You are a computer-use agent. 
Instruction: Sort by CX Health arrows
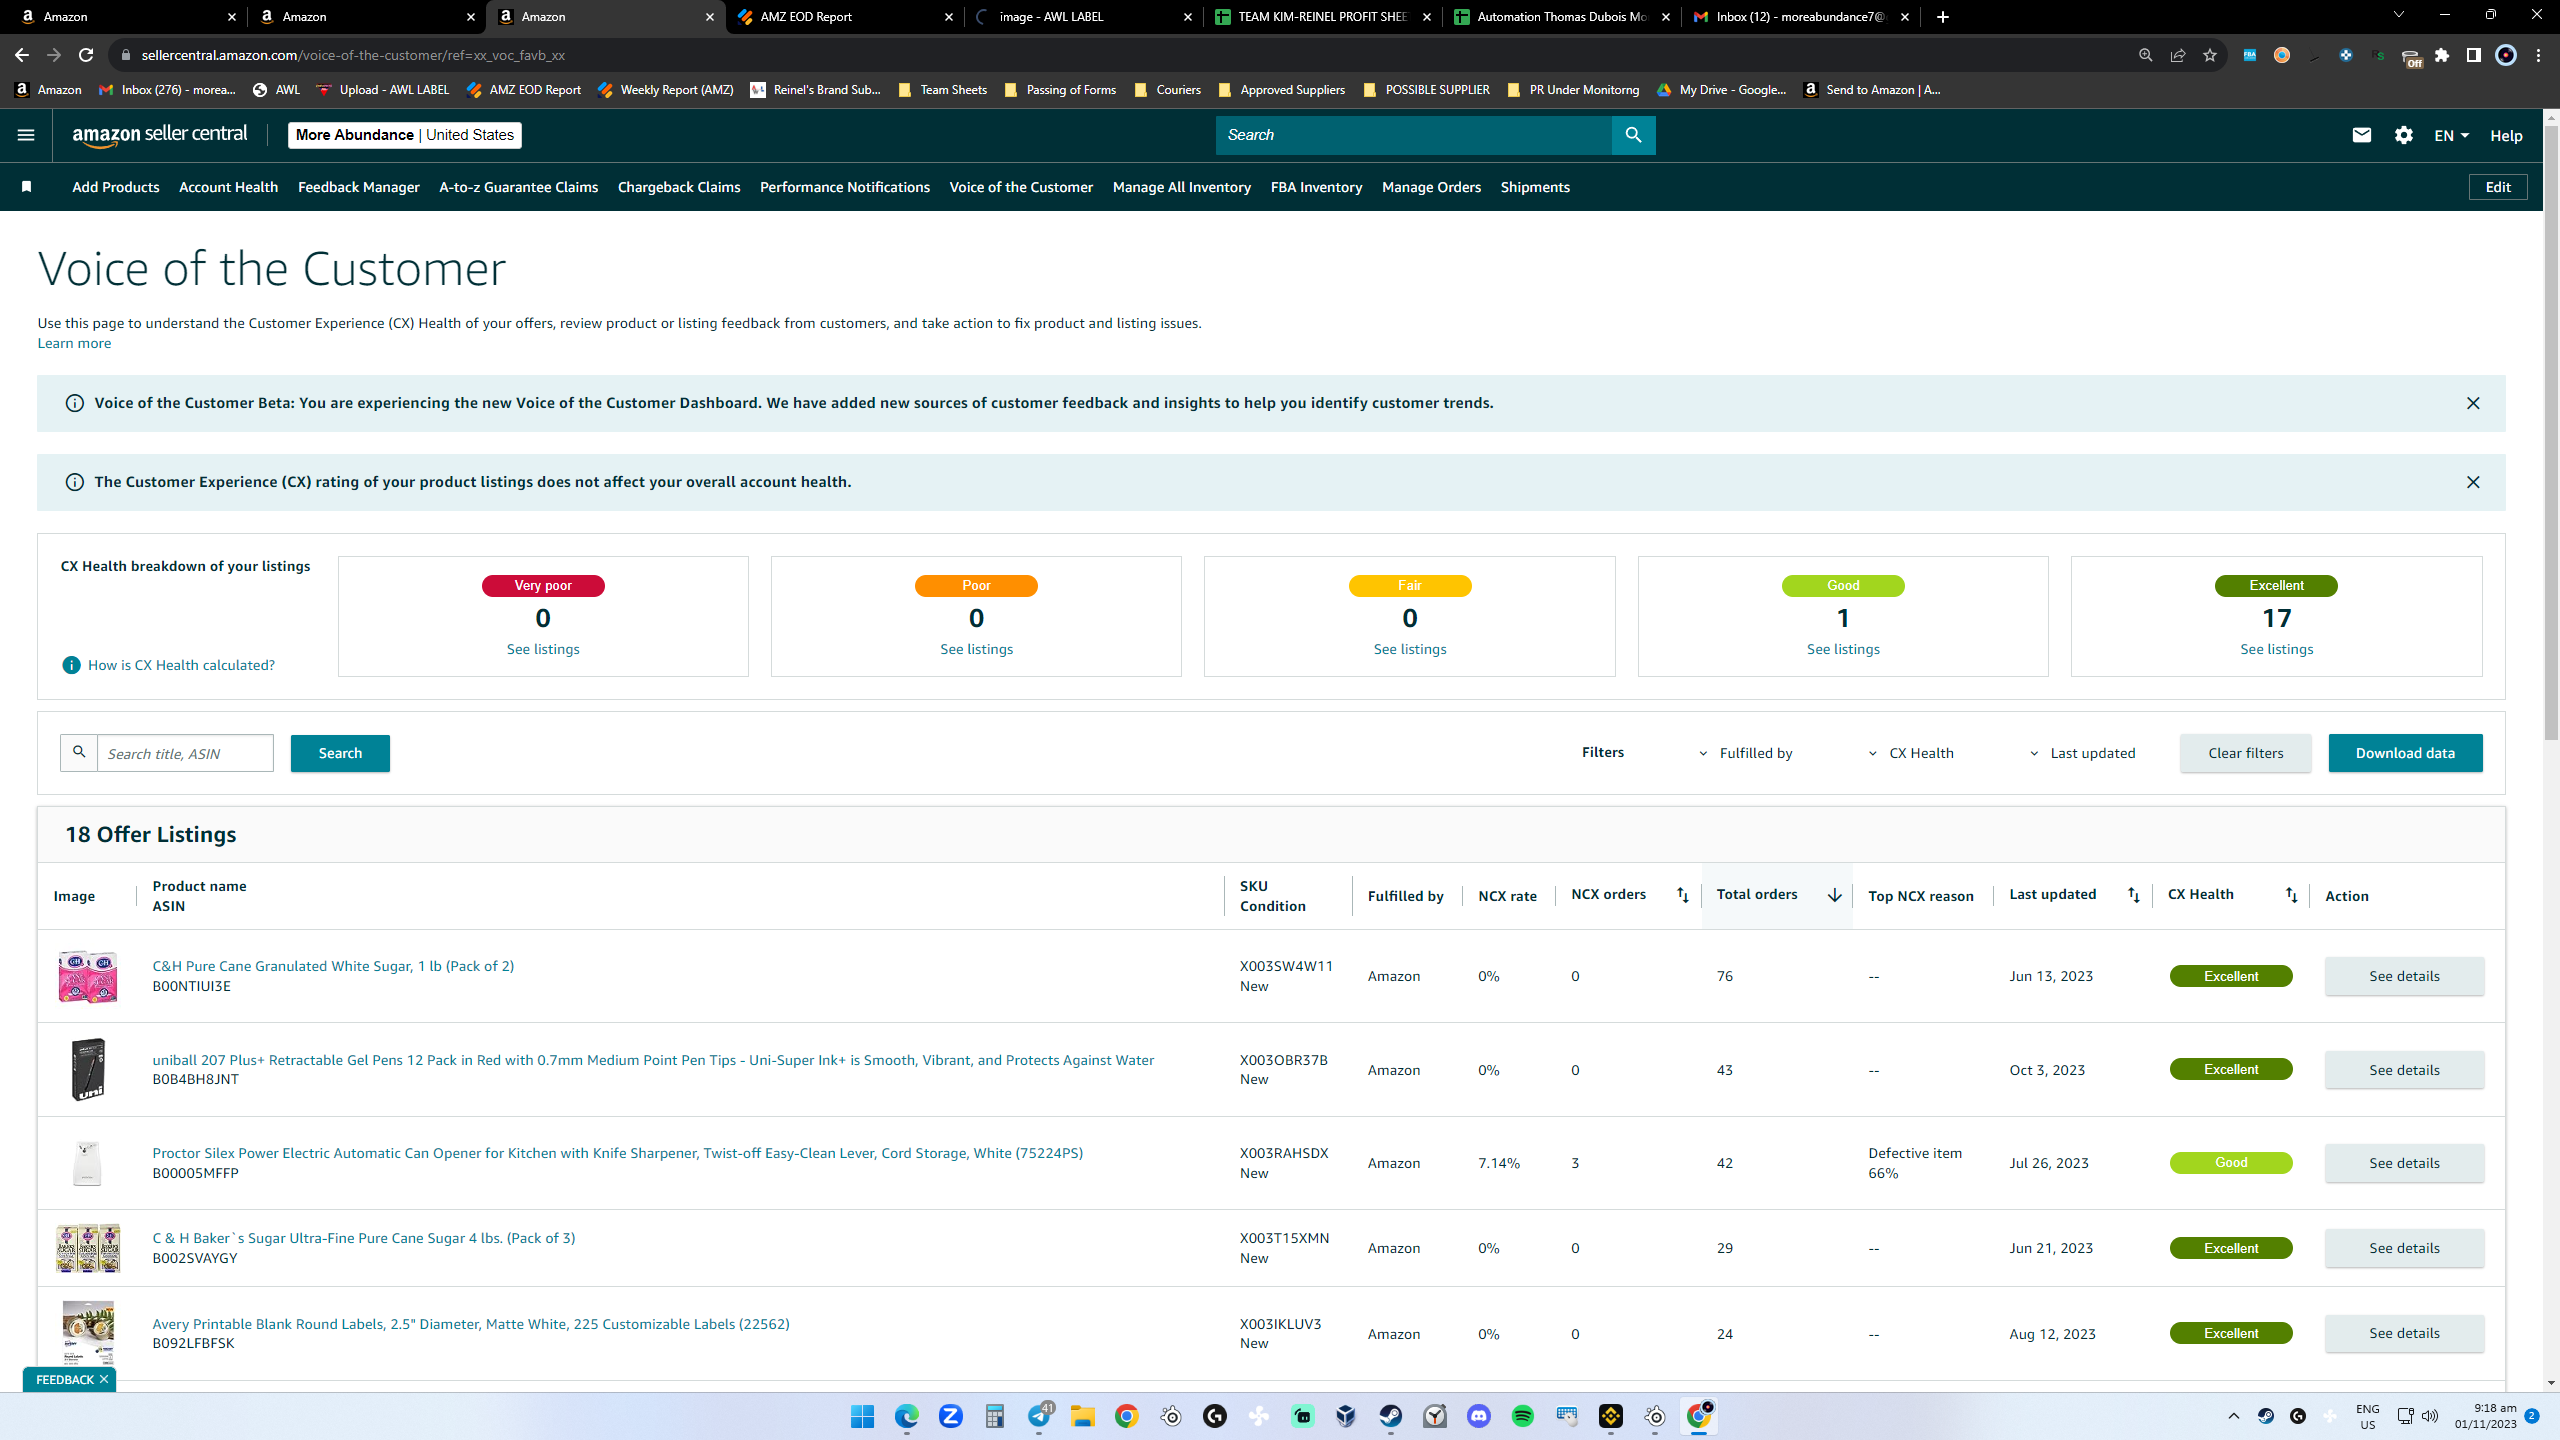coord(2292,895)
